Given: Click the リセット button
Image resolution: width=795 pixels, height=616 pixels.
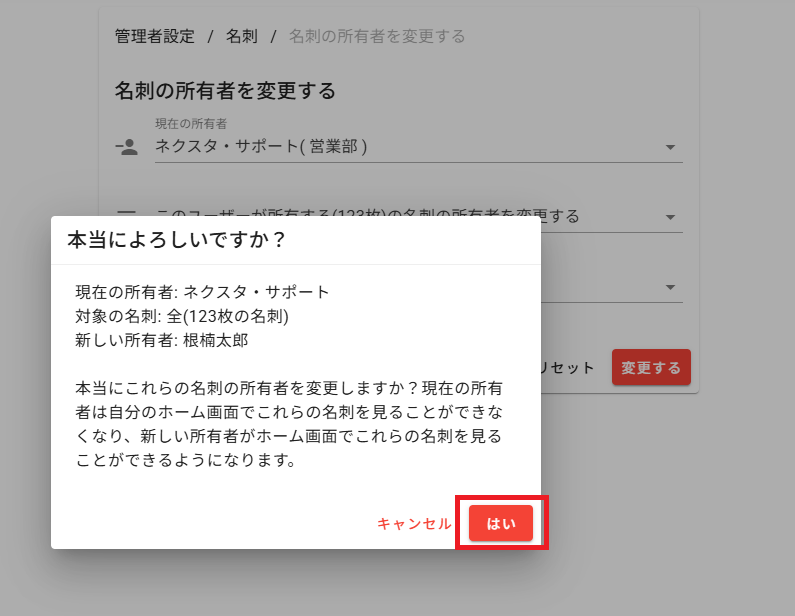Looking at the screenshot, I should [566, 367].
